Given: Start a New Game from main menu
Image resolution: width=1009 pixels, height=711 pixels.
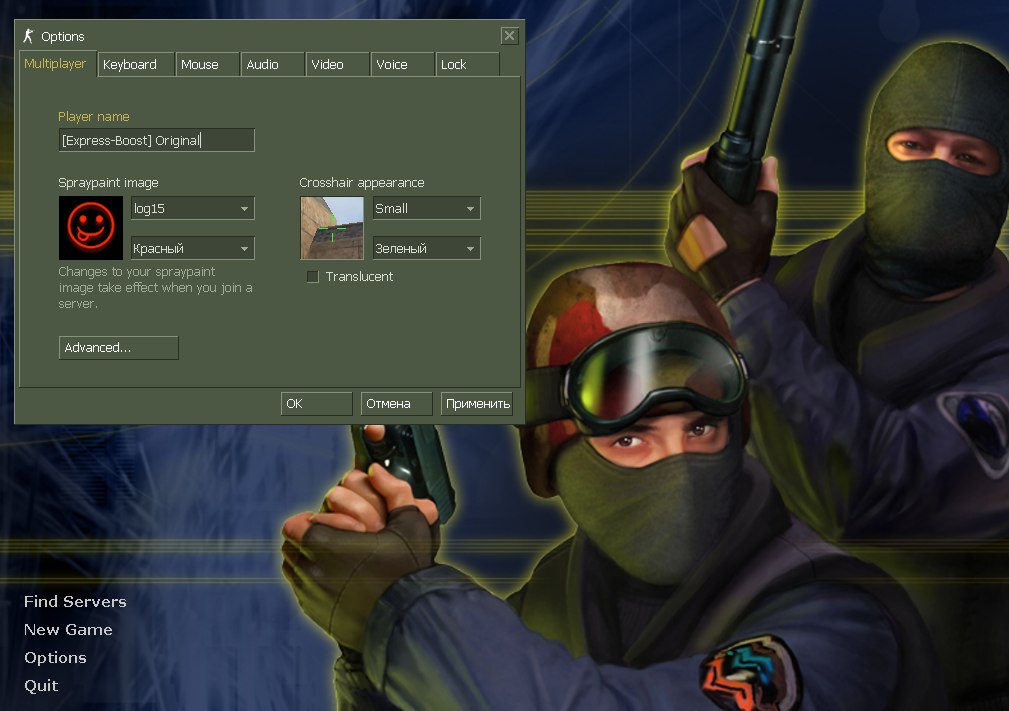Looking at the screenshot, I should point(68,630).
